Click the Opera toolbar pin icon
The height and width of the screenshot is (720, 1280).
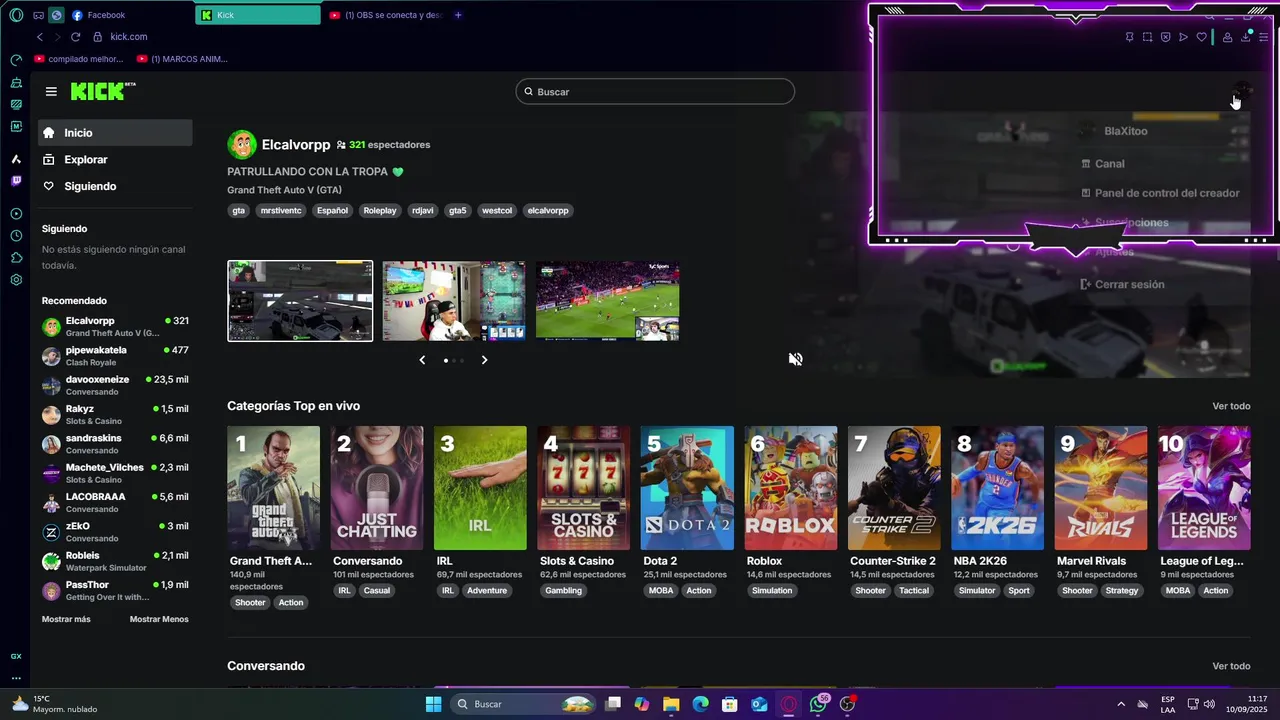coord(1129,37)
